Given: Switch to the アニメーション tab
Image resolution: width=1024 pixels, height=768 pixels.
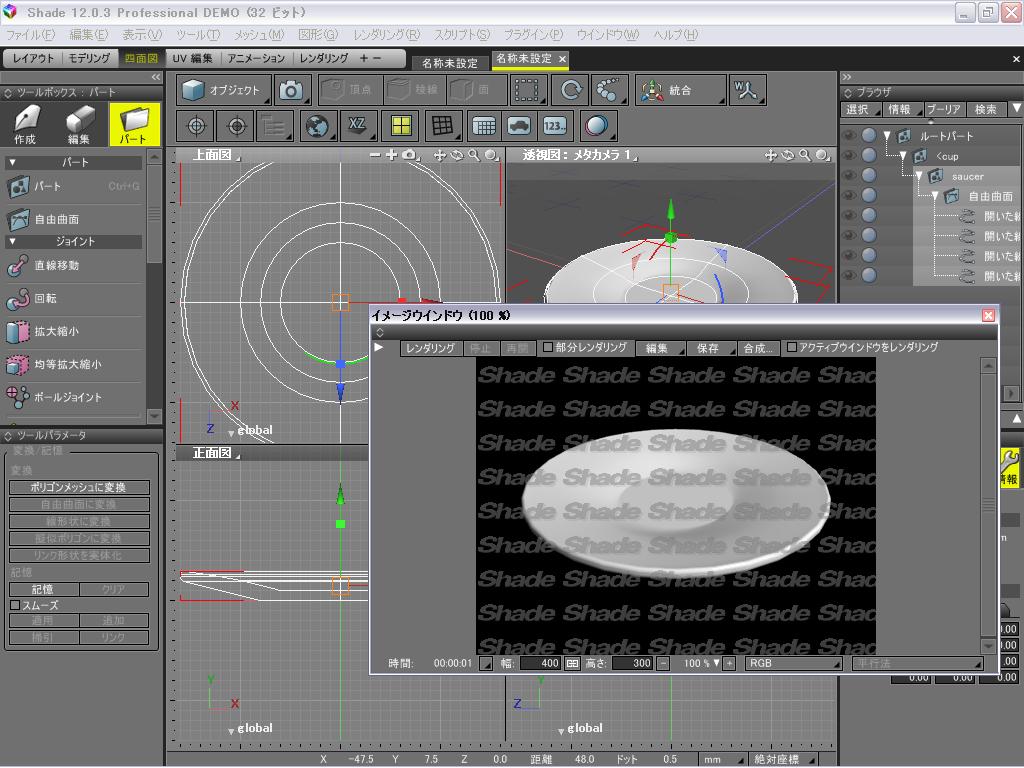Looking at the screenshot, I should [255, 58].
